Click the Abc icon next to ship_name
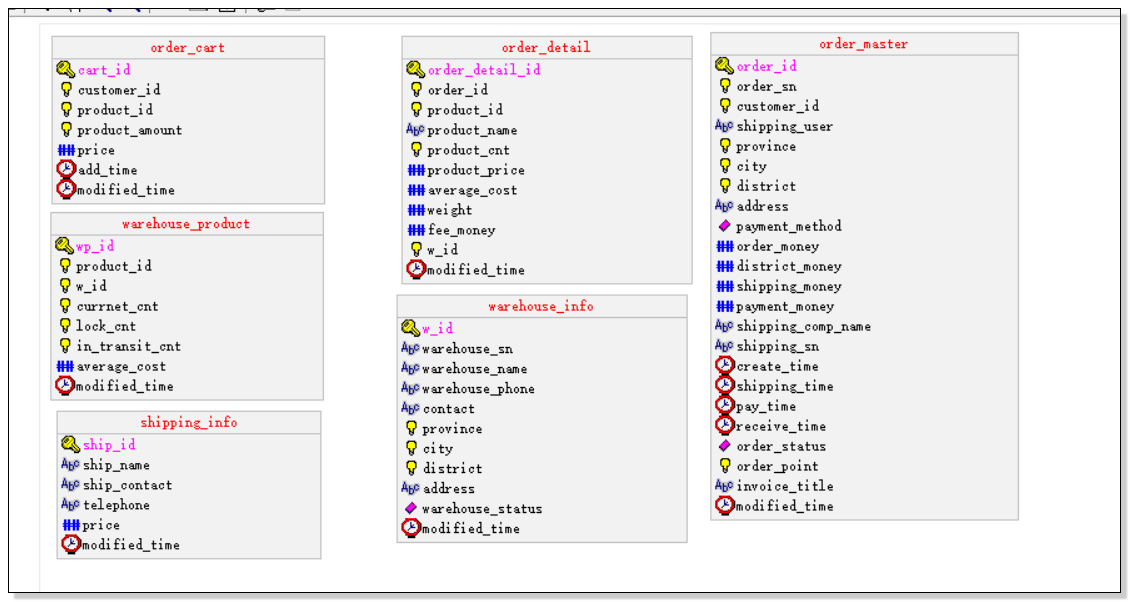1130x602 pixels. point(70,464)
